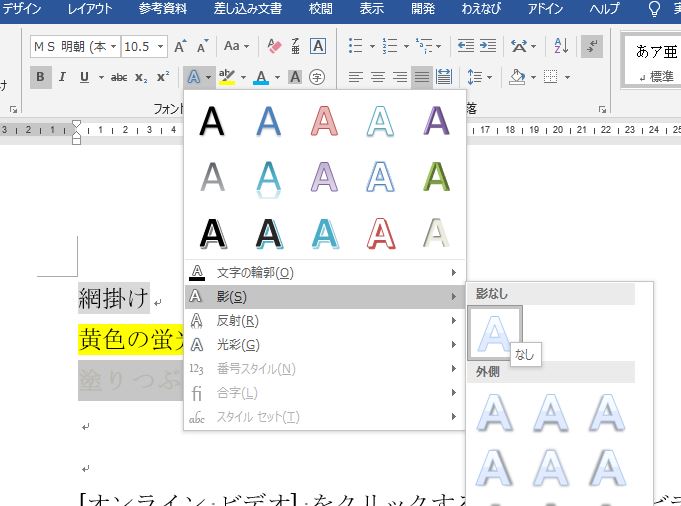The height and width of the screenshot is (506, 681).
Task: Open the 影(S) submenu item
Action: click(x=324, y=297)
